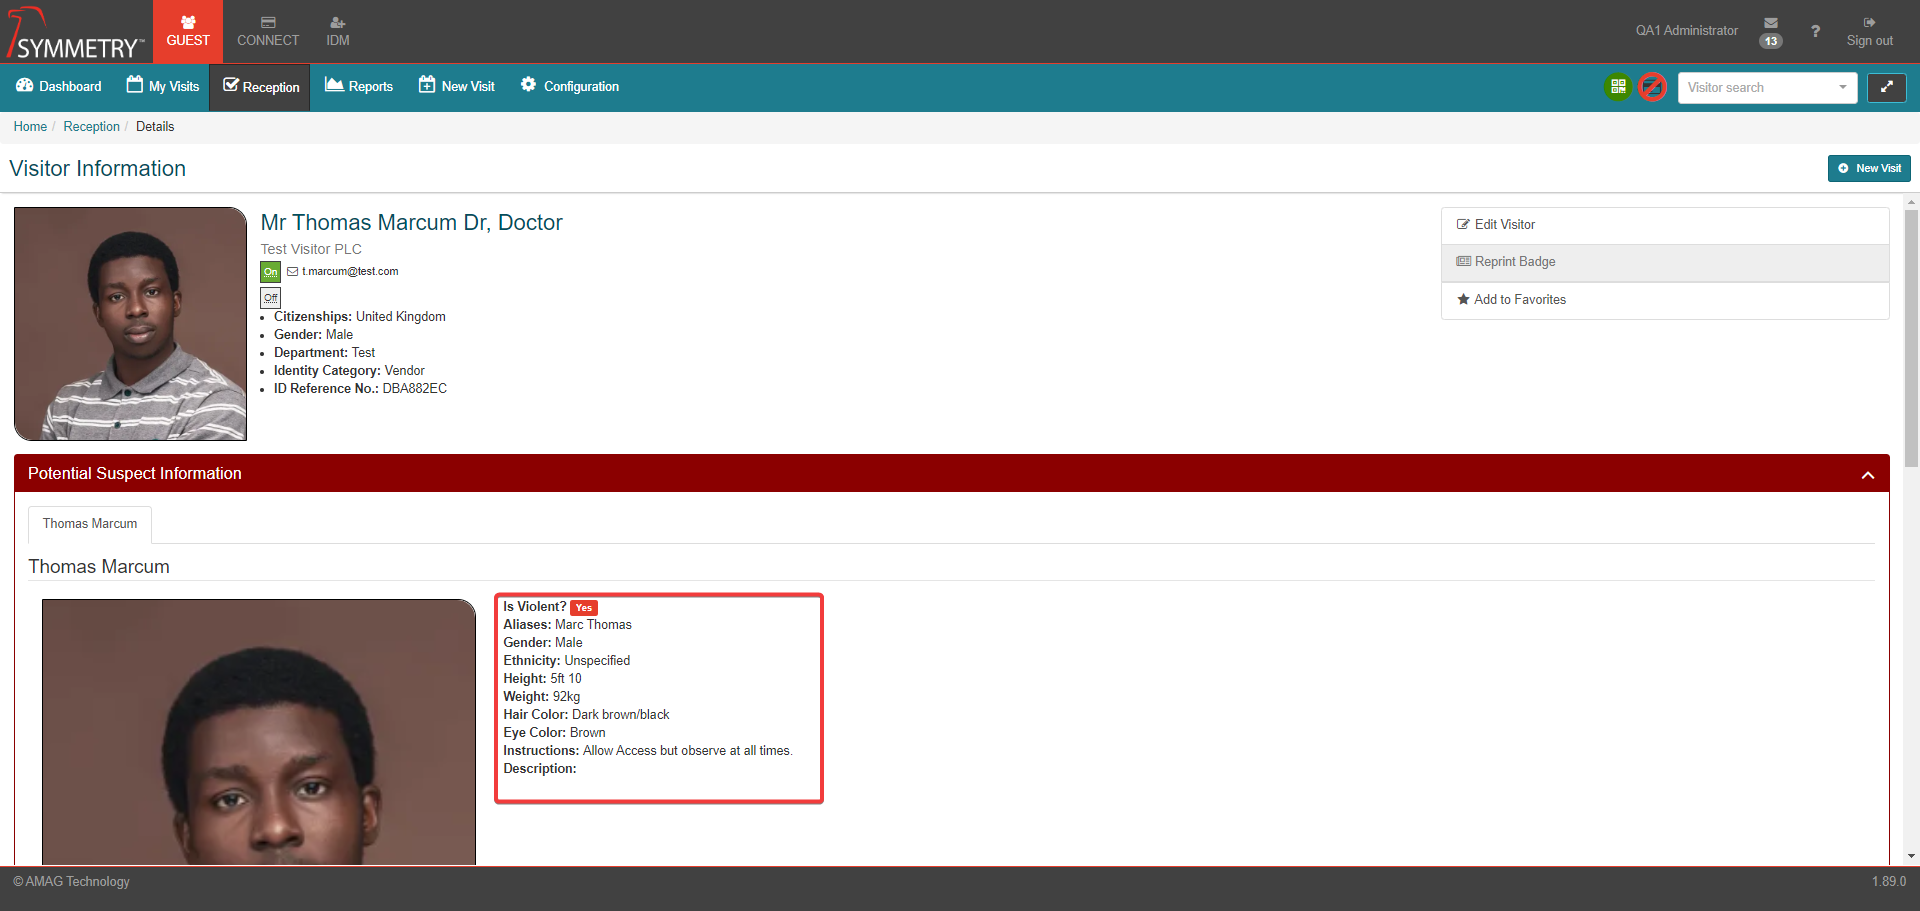This screenshot has width=1920, height=911.
Task: Click AMAG Technology footer text
Action: (71, 882)
